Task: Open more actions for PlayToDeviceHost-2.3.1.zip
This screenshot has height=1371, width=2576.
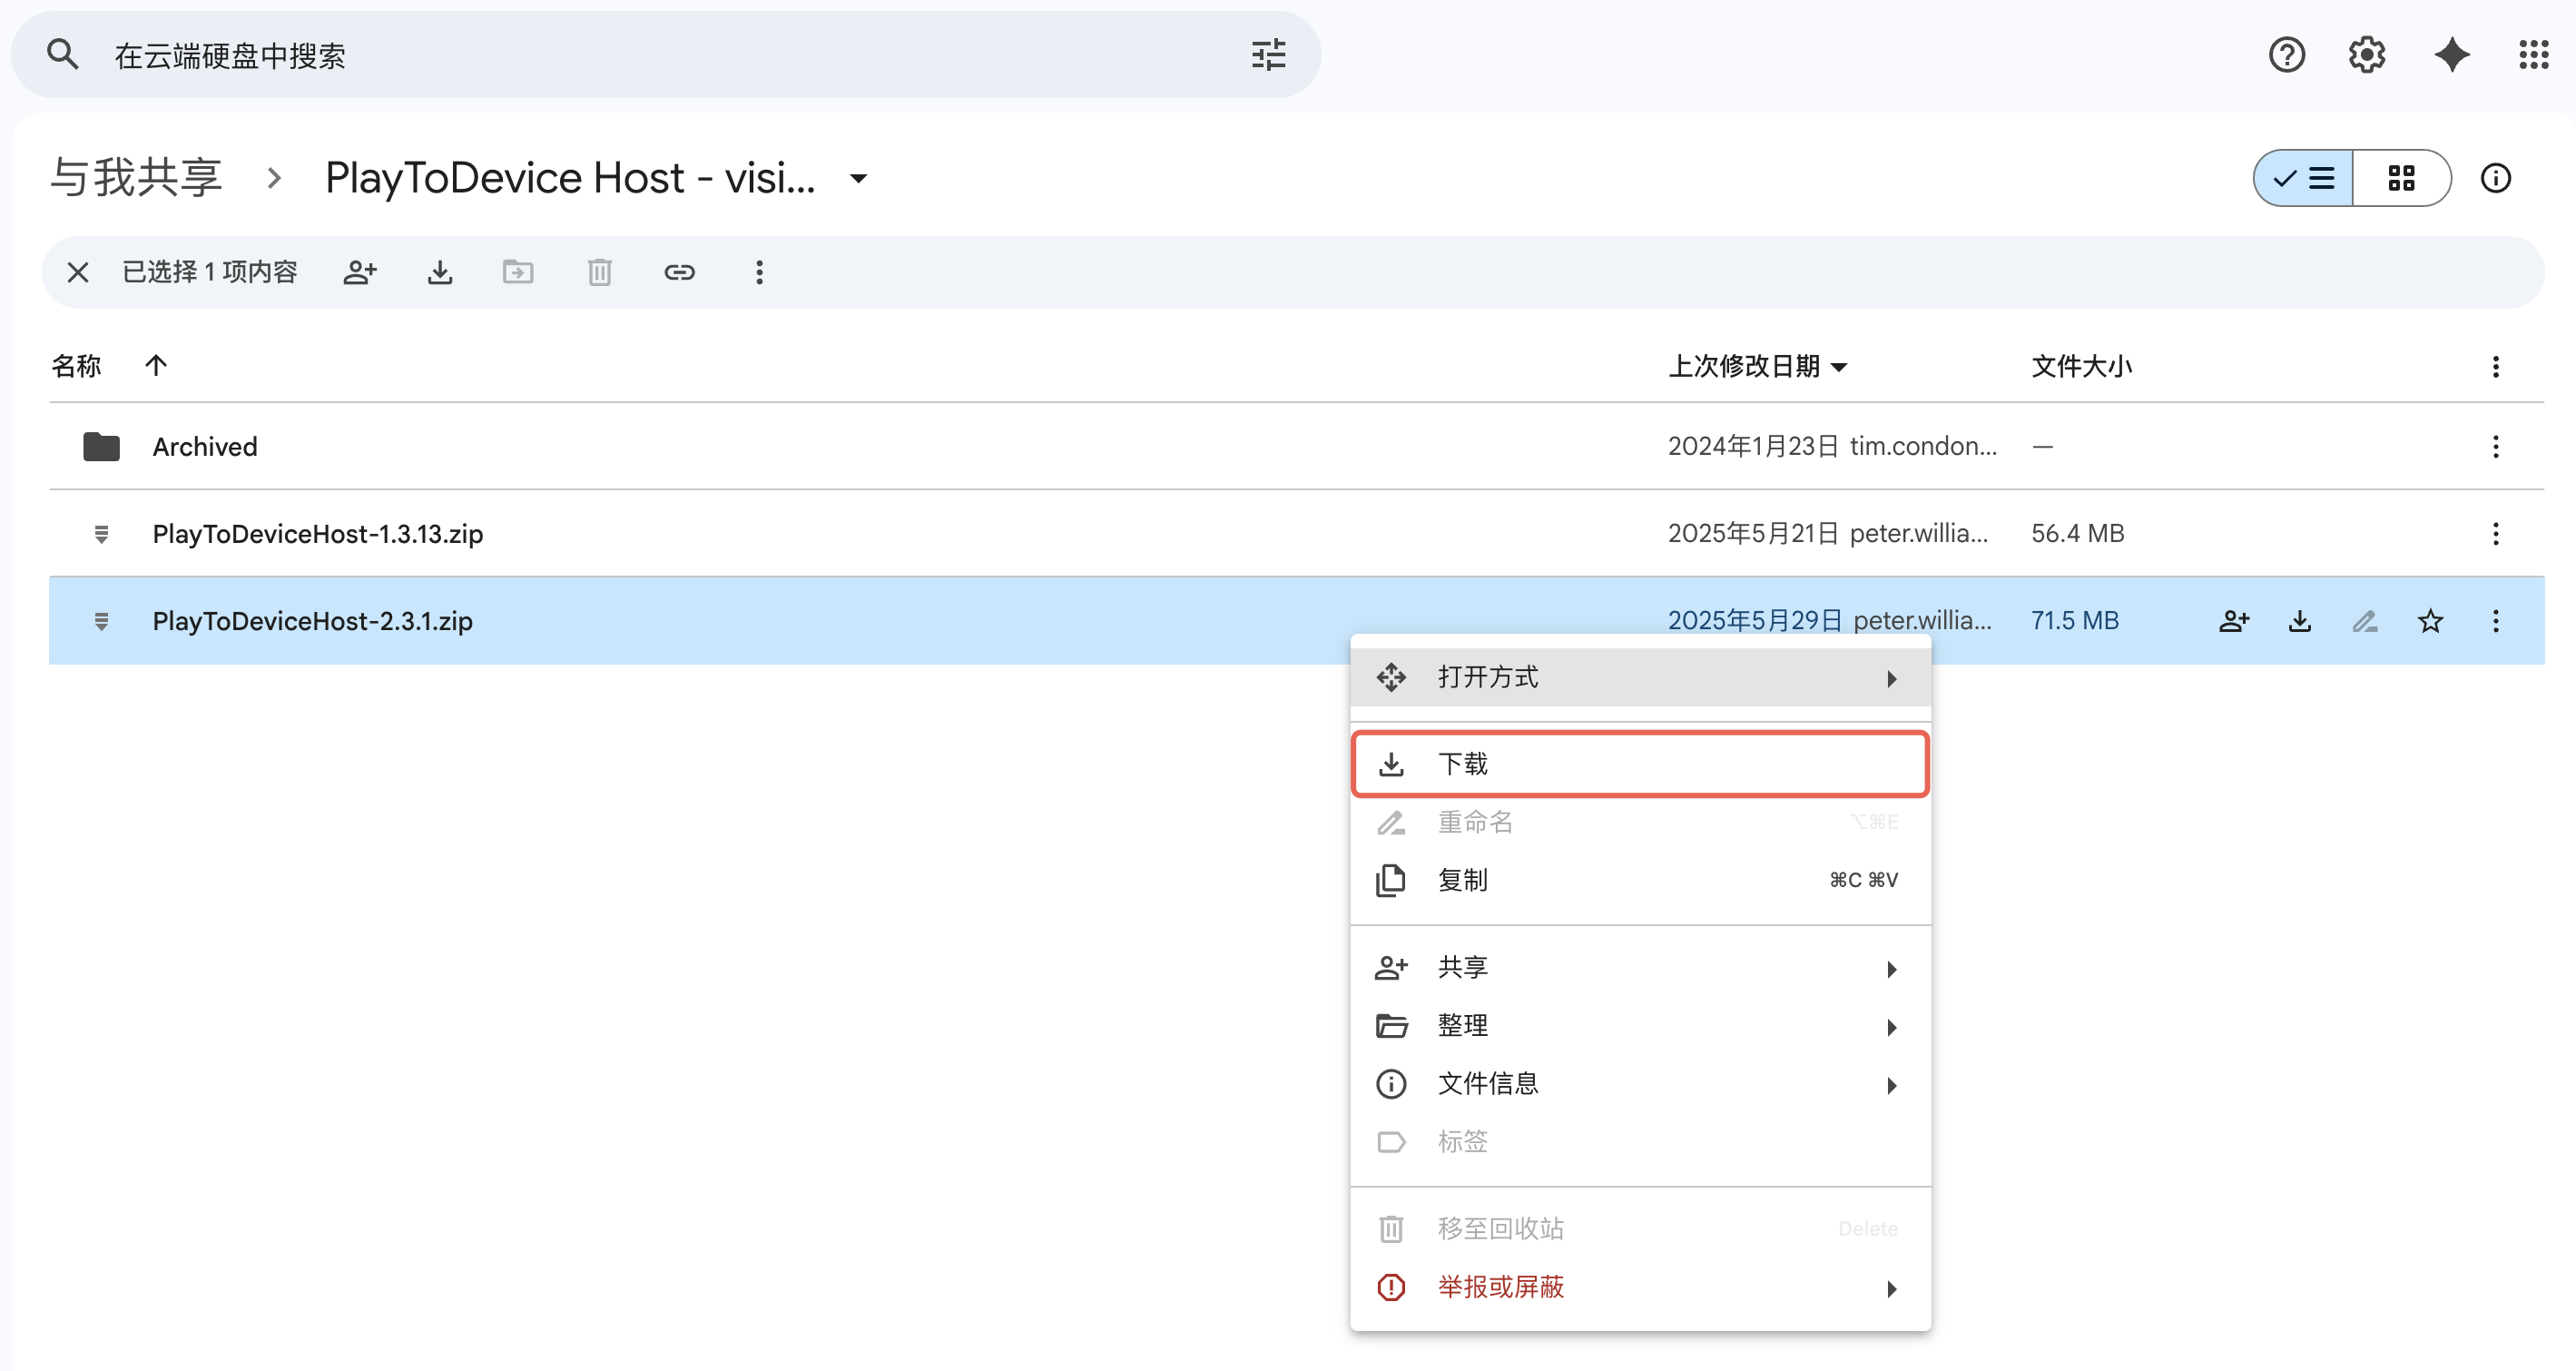Action: pyautogui.click(x=2495, y=620)
